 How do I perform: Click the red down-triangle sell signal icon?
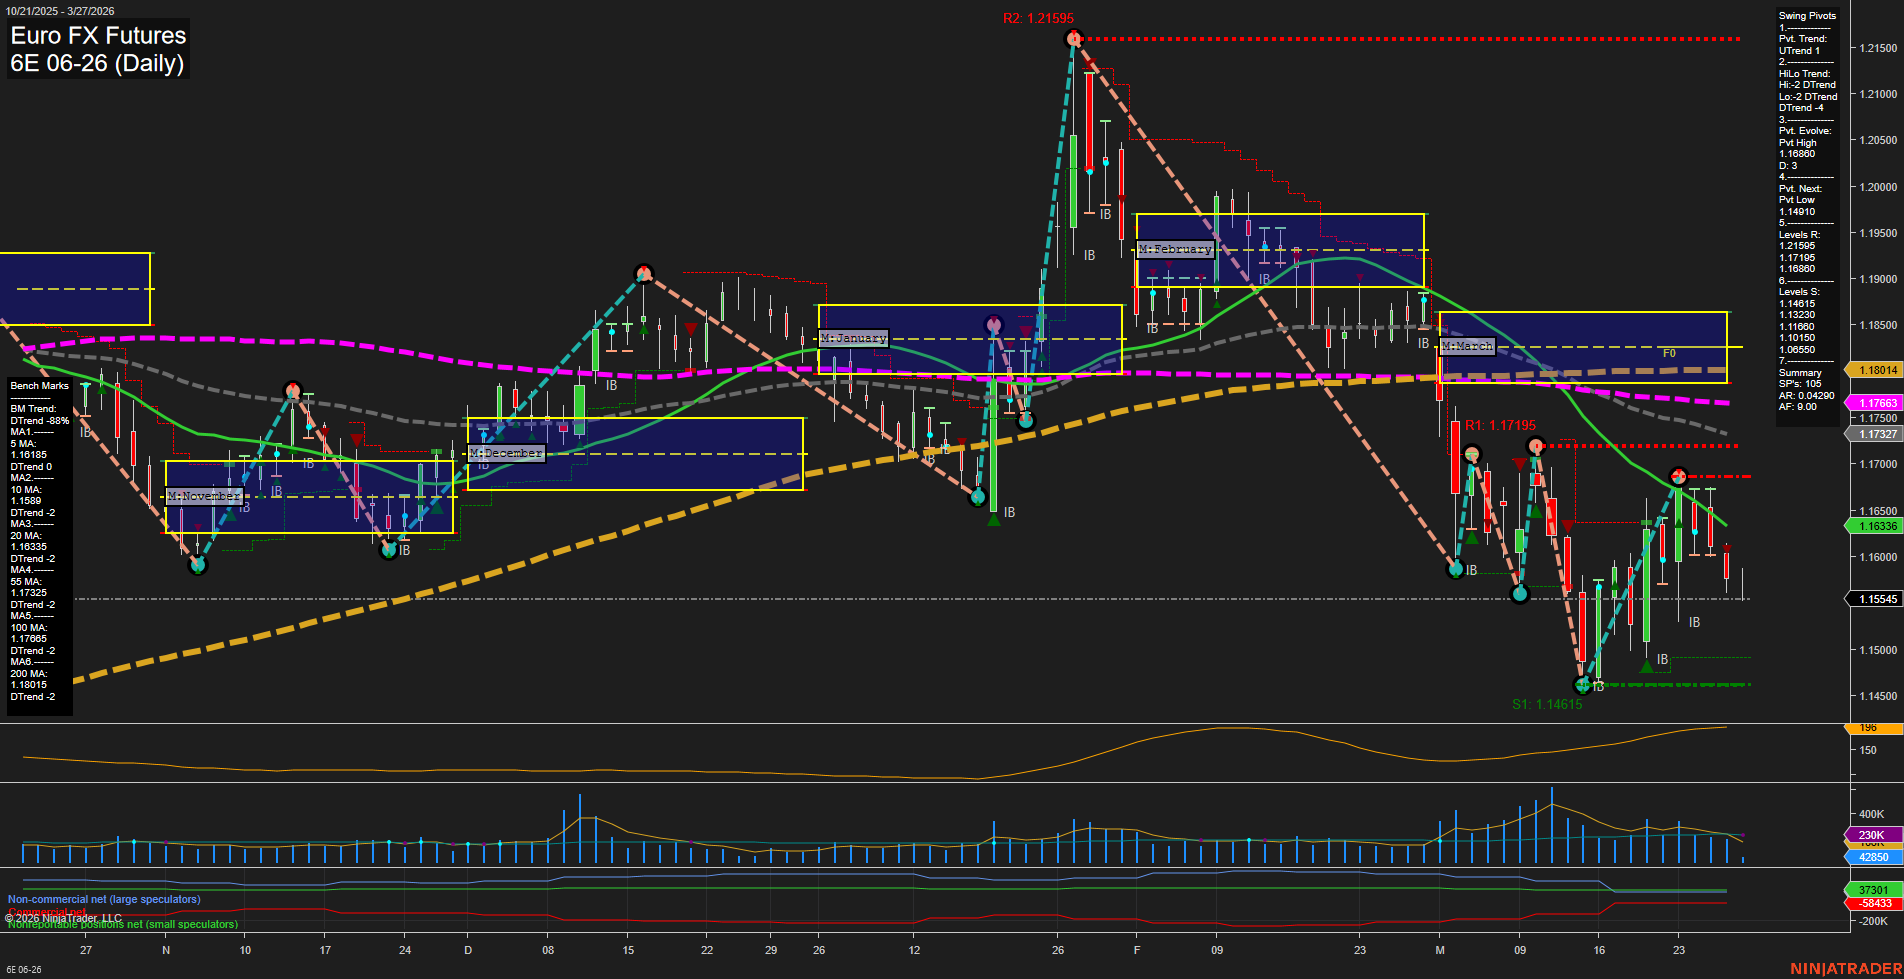click(690, 327)
